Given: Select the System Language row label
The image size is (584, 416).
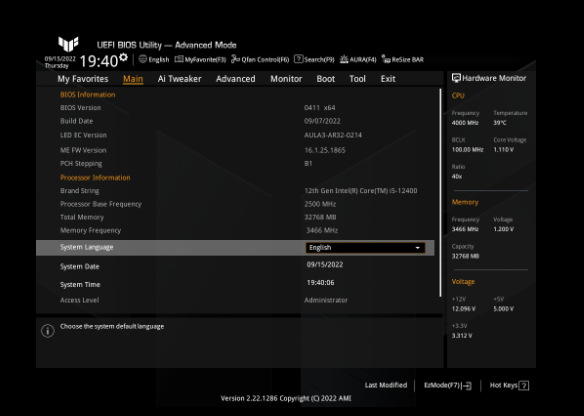Looking at the screenshot, I should pyautogui.click(x=86, y=247).
